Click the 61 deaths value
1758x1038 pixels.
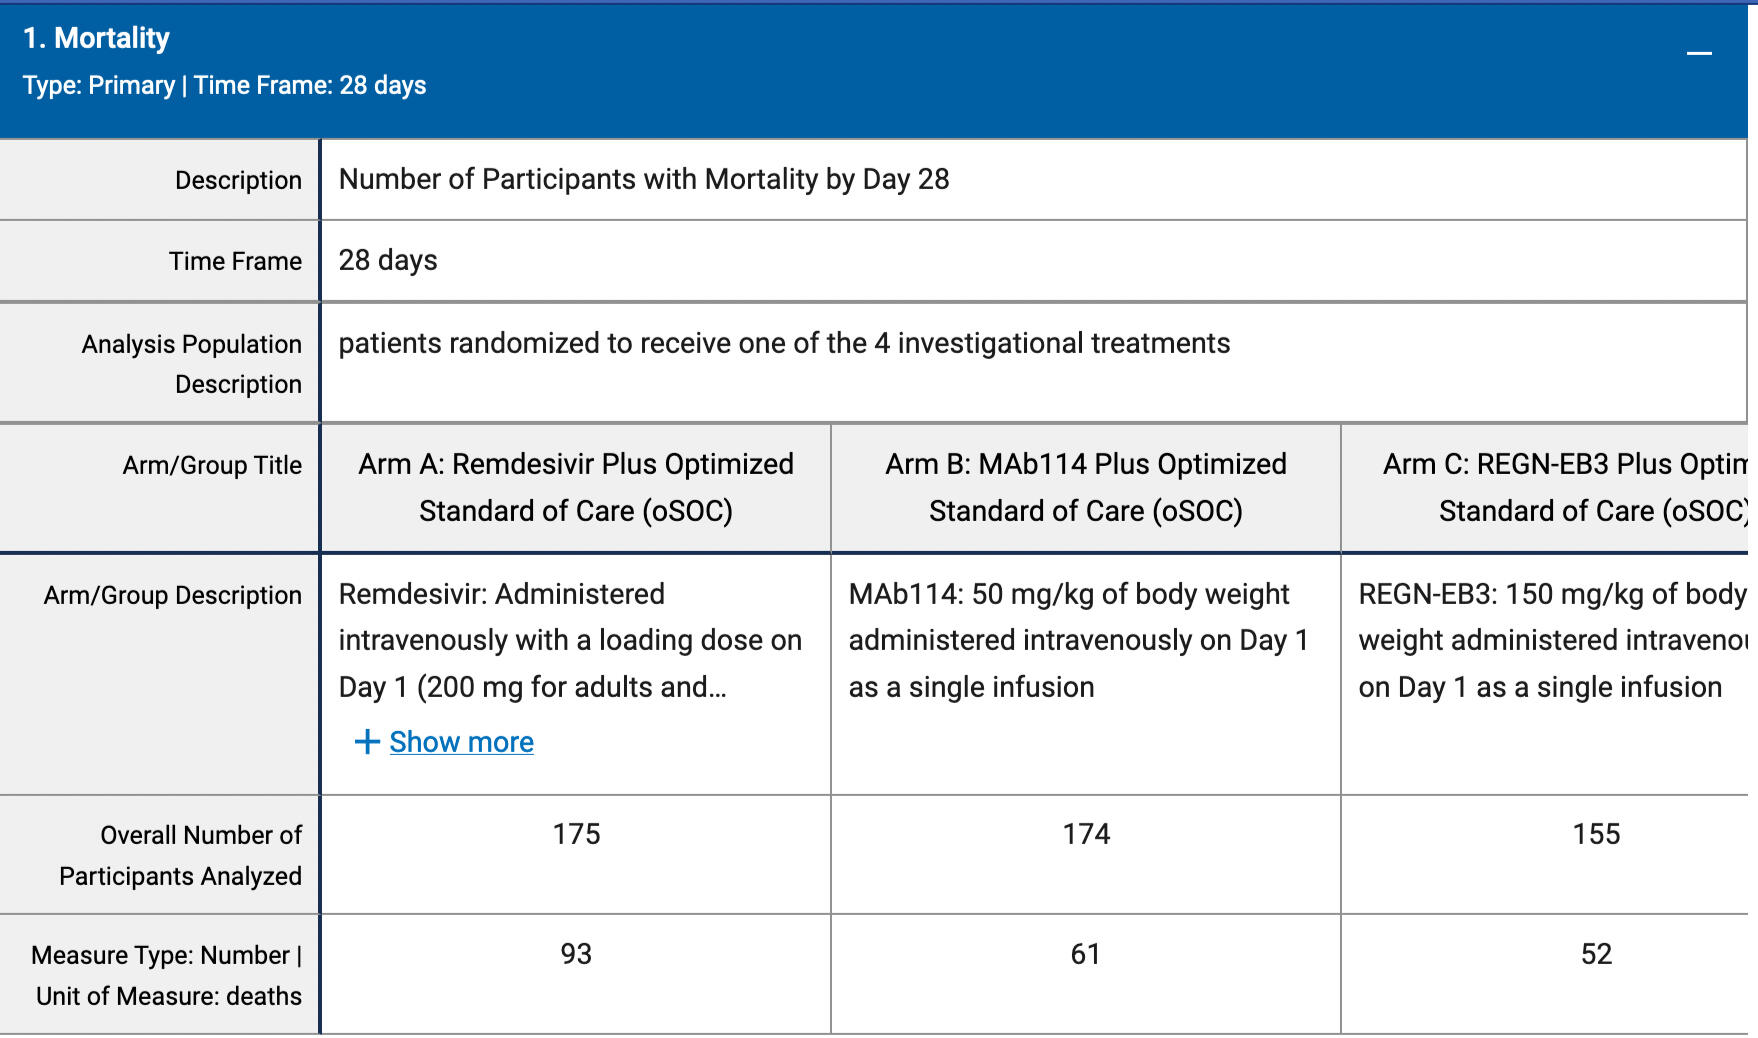tap(1086, 954)
